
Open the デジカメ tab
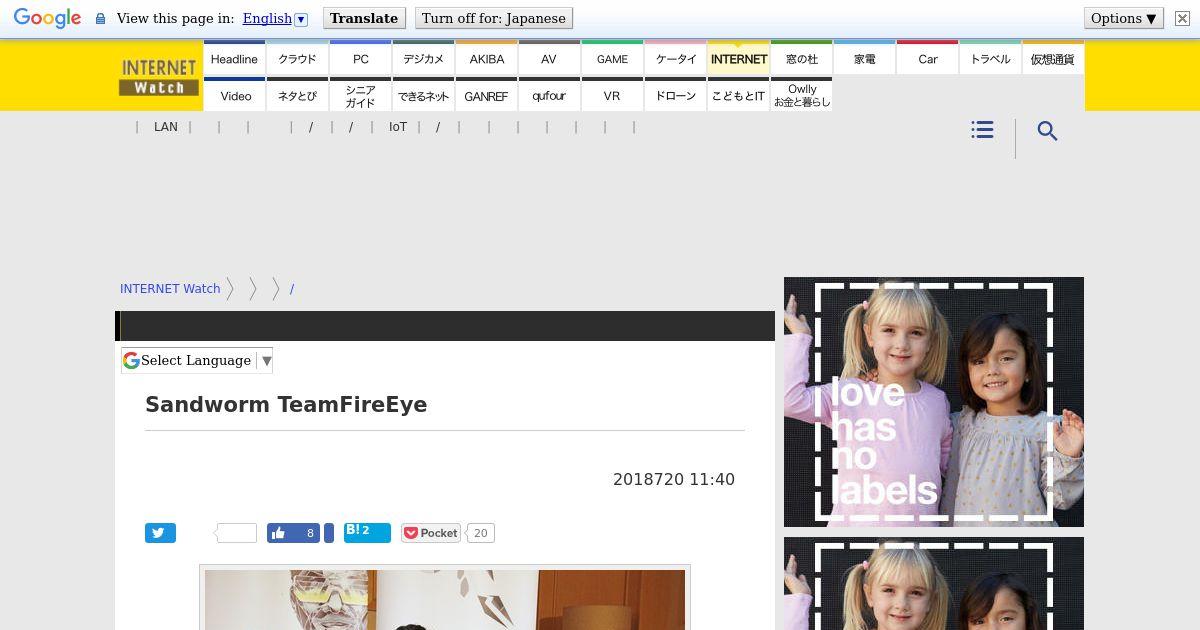coord(423,59)
